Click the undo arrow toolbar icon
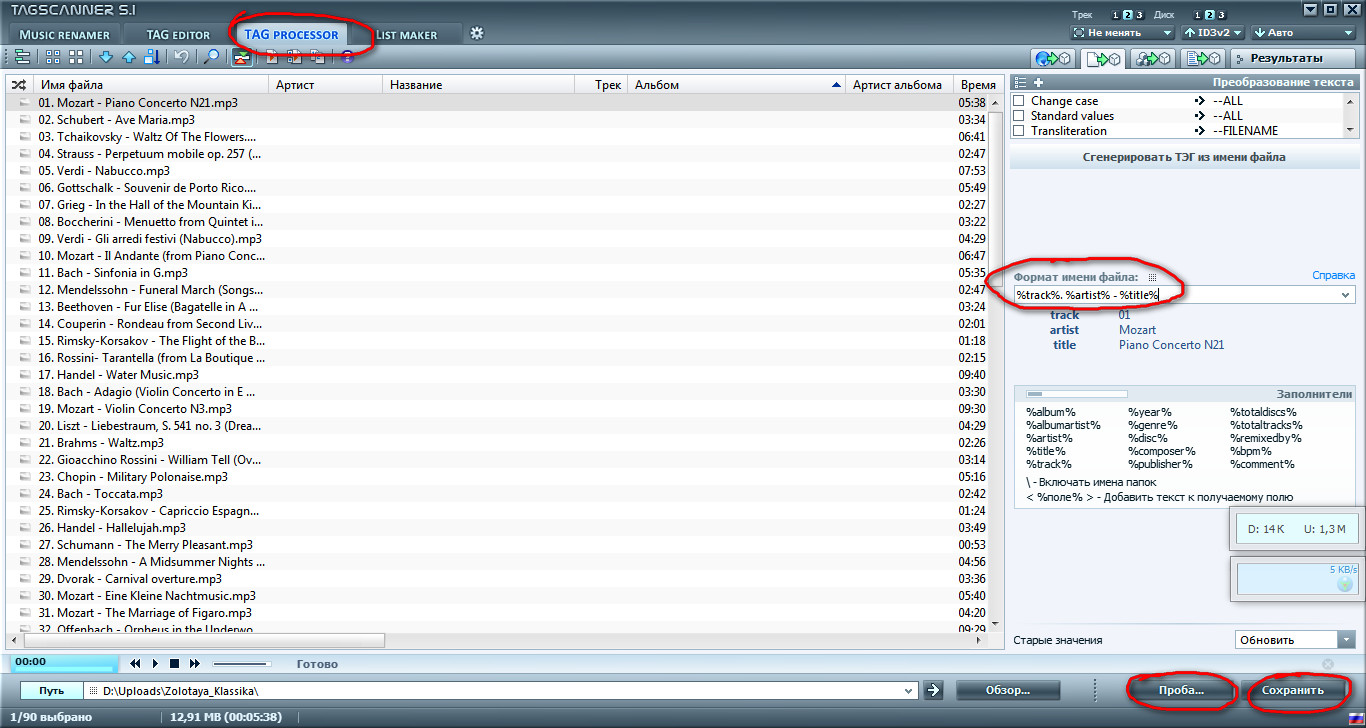The image size is (1366, 728). tap(181, 57)
